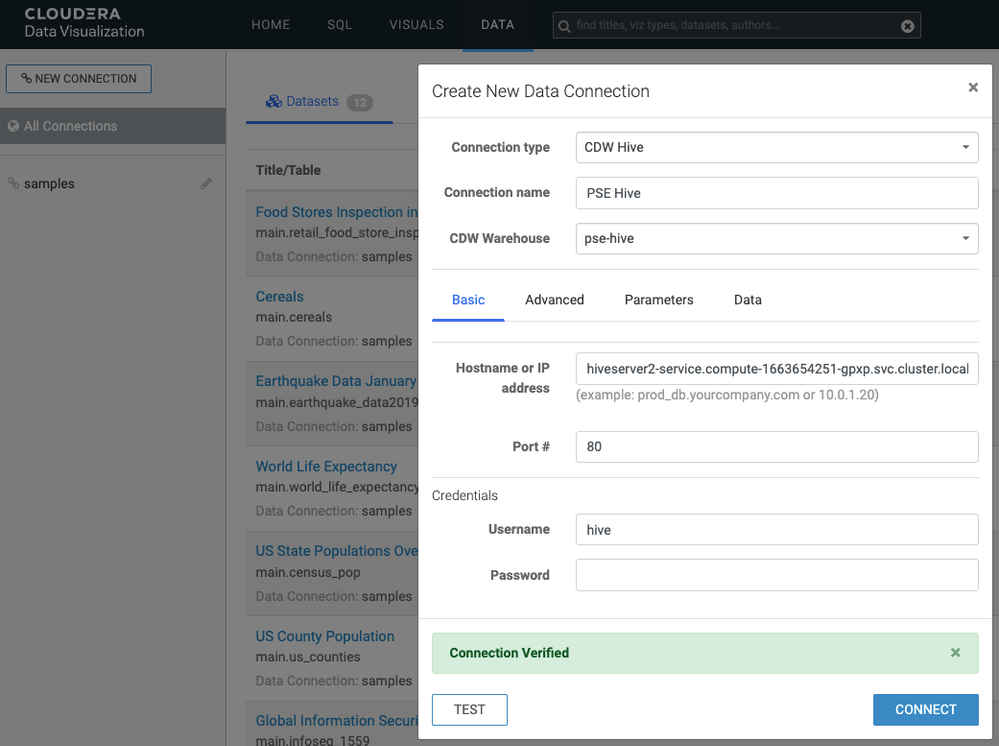Open the Connection type dropdown
Image resolution: width=999 pixels, height=746 pixels.
click(x=777, y=147)
